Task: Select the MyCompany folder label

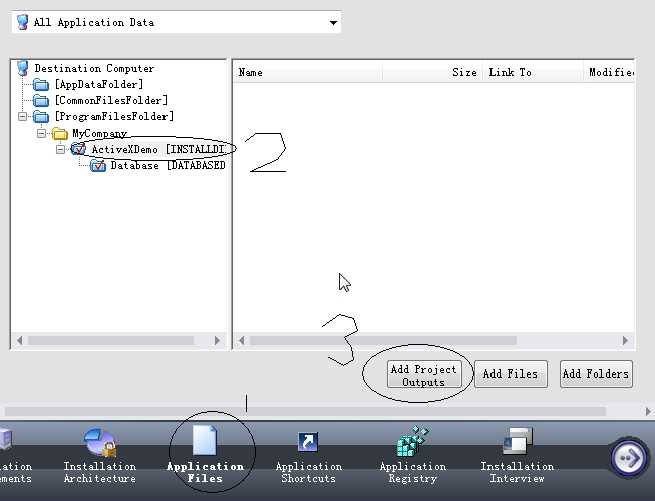Action: pos(99,133)
